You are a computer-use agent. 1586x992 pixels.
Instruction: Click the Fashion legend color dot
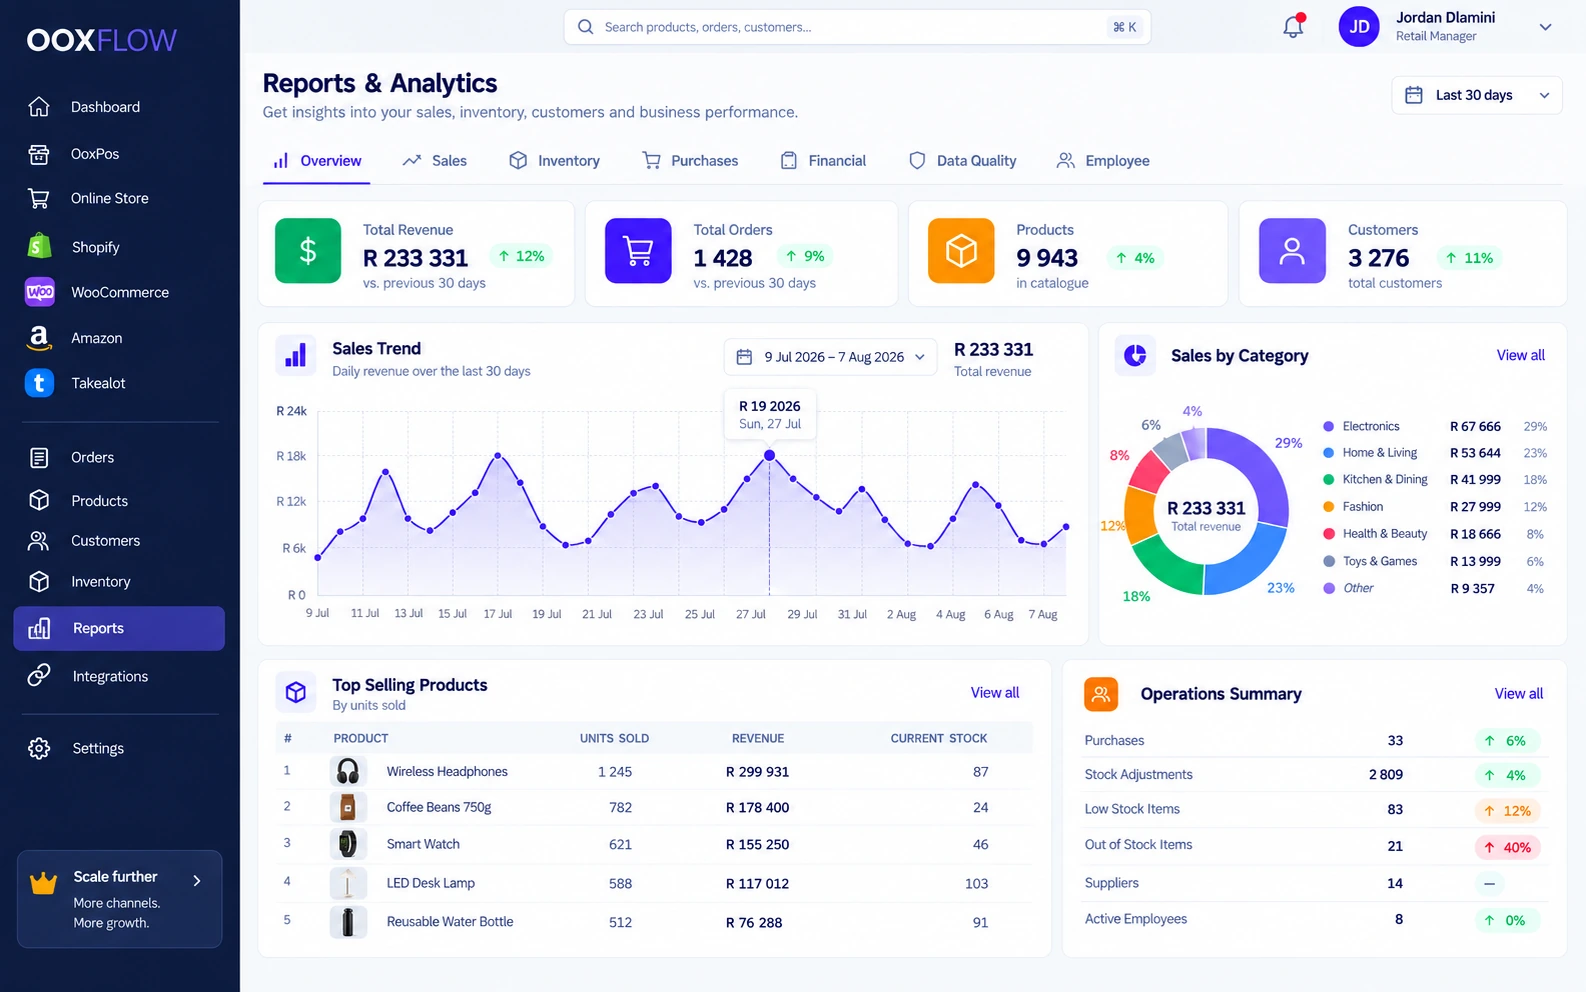click(x=1329, y=507)
